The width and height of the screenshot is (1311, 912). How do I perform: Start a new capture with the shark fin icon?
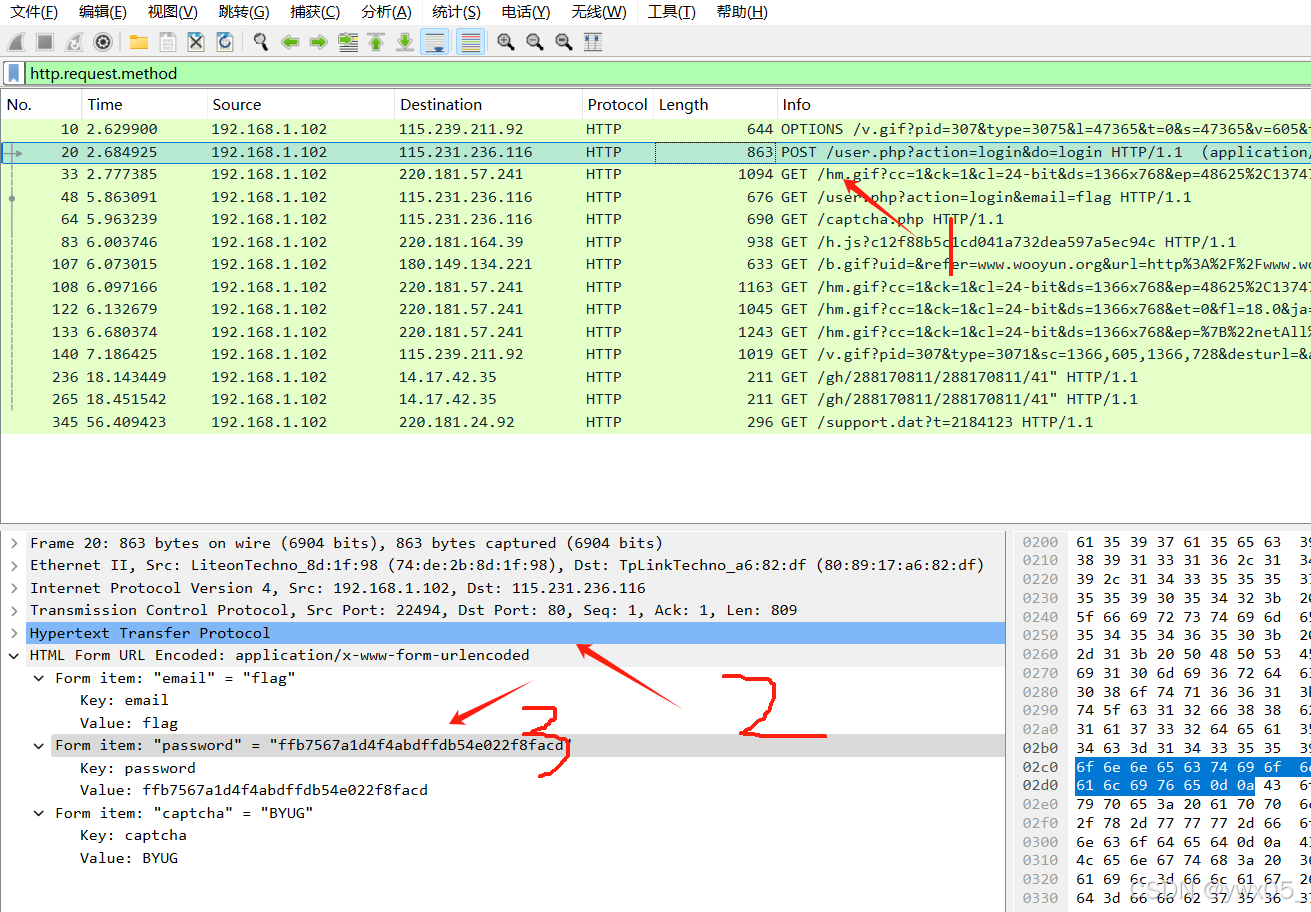point(16,41)
